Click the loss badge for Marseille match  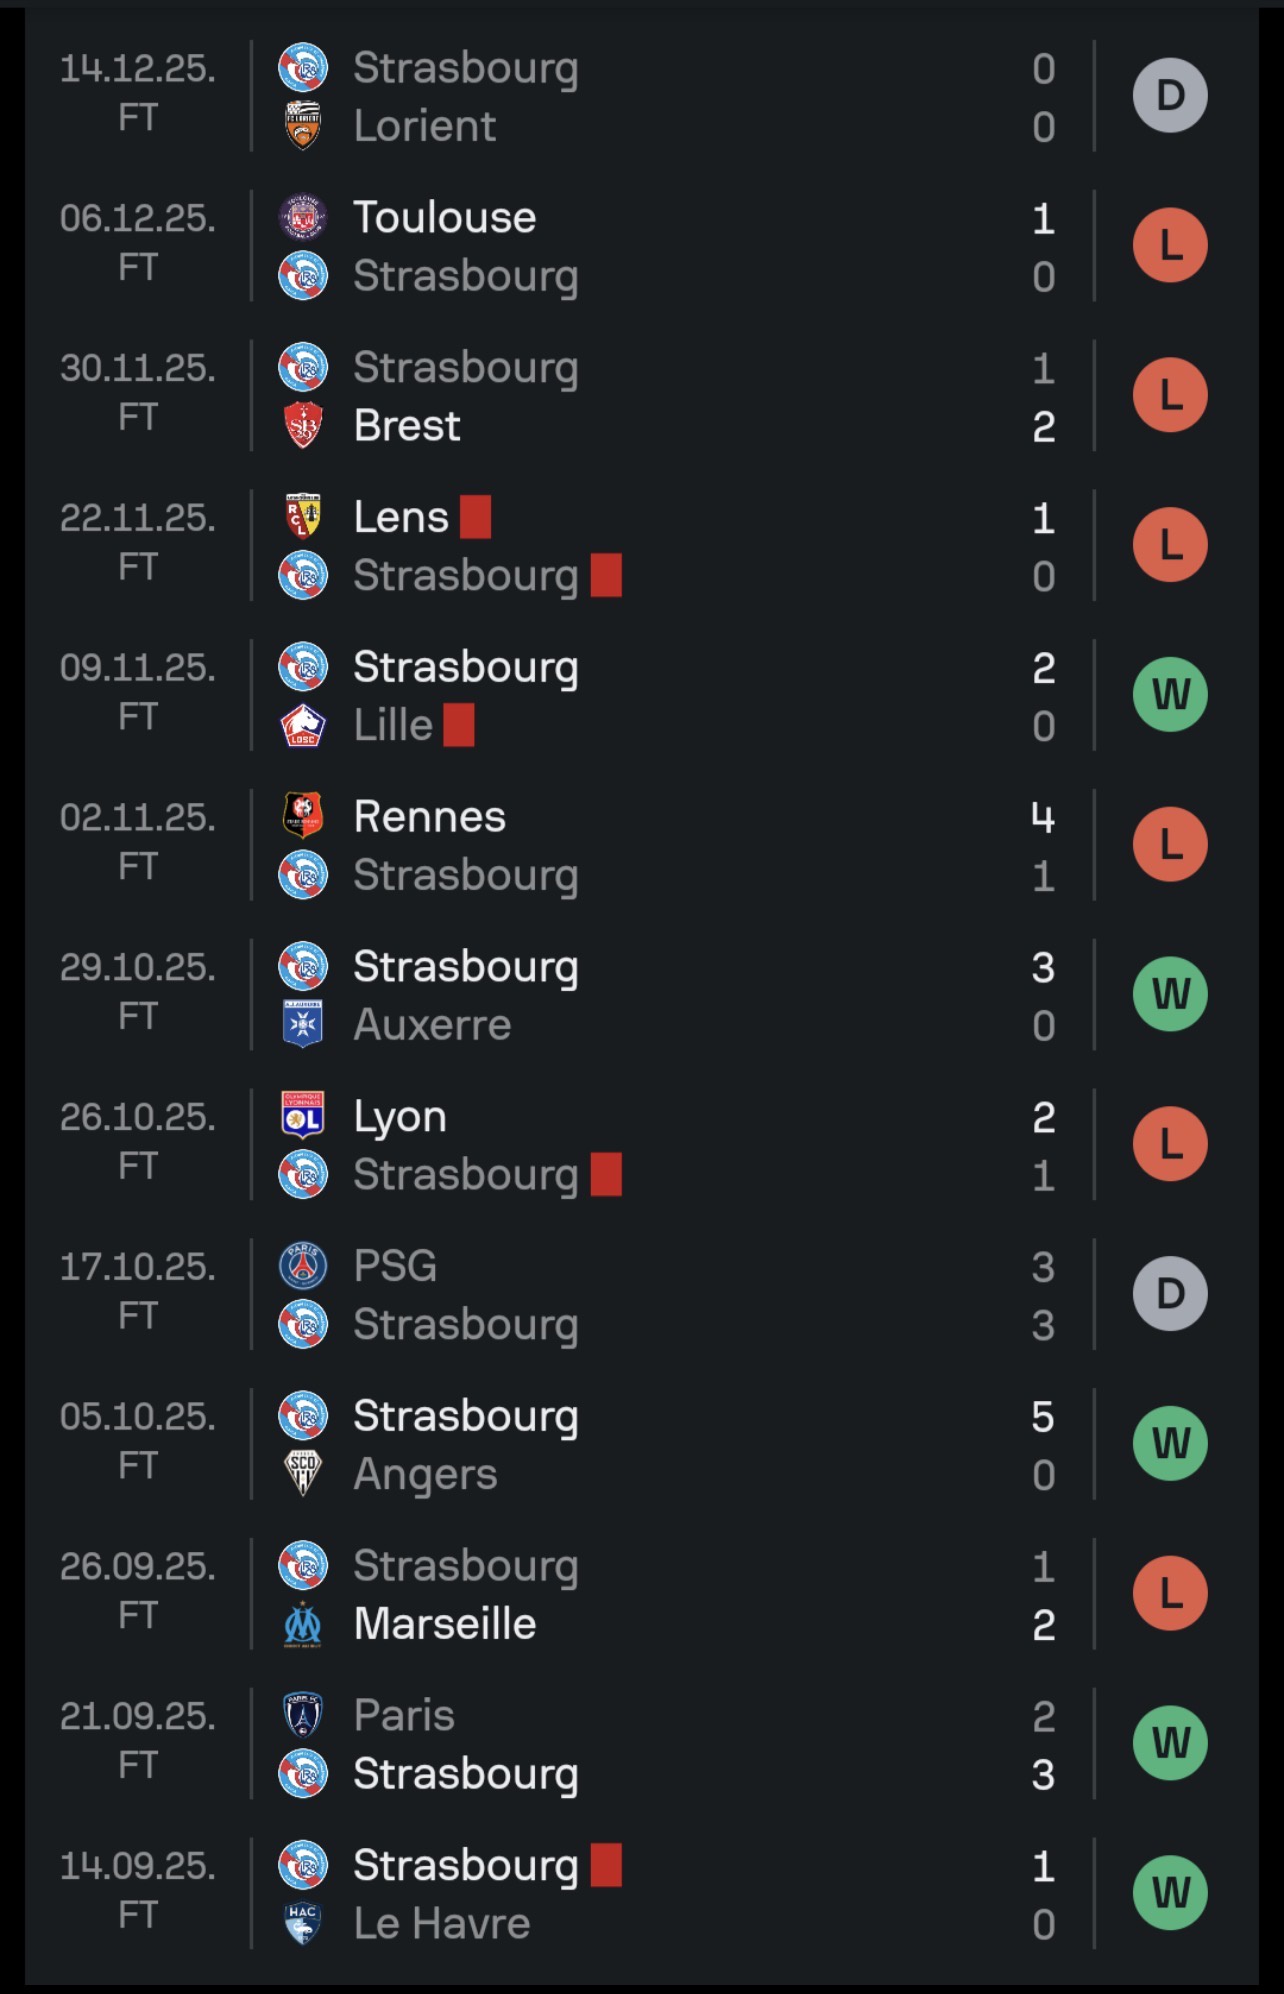point(1170,1594)
